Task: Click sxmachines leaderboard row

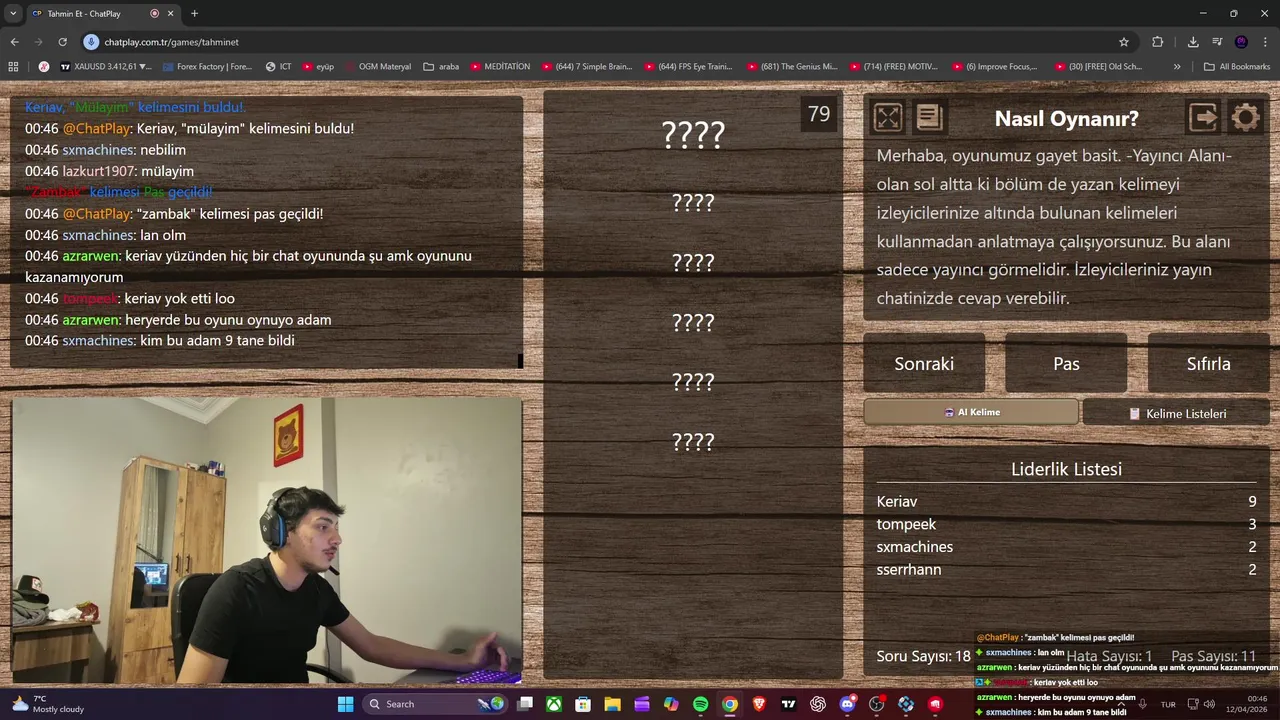Action: (1066, 547)
